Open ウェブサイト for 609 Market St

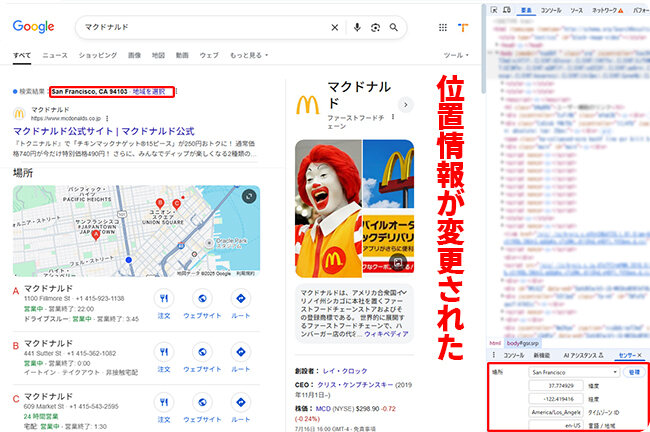click(202, 402)
